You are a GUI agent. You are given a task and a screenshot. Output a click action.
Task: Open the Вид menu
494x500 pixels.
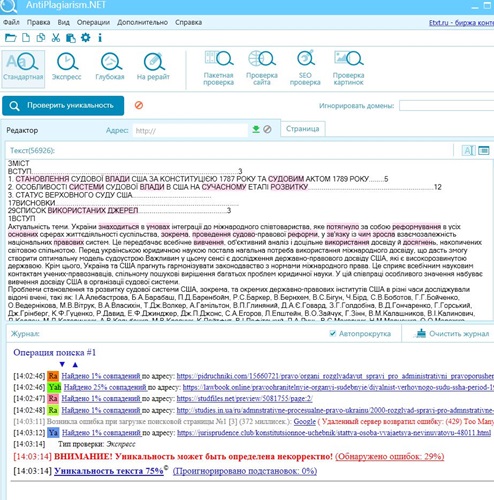click(x=63, y=22)
